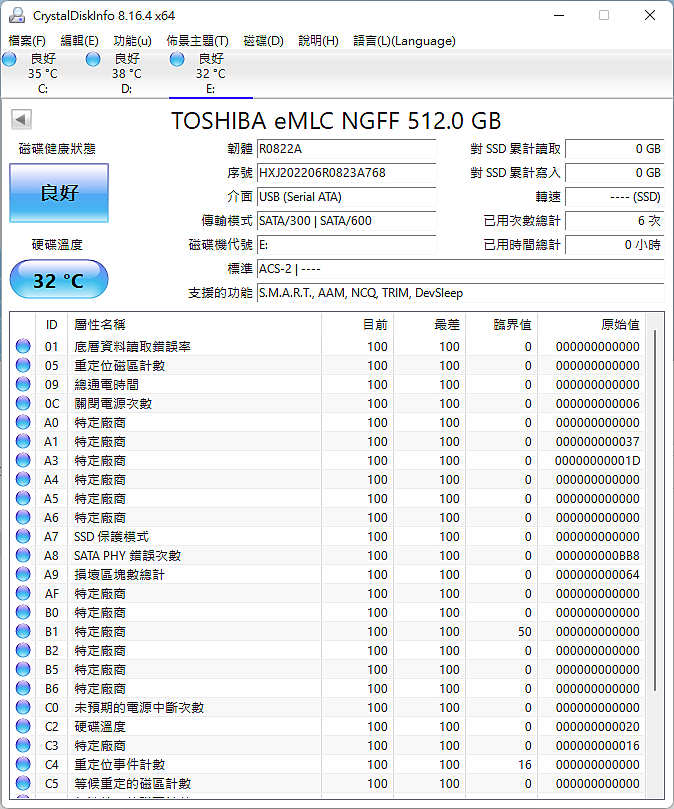Click the status orb of attribute B1
Screen dimensions: 674x809
23,632
